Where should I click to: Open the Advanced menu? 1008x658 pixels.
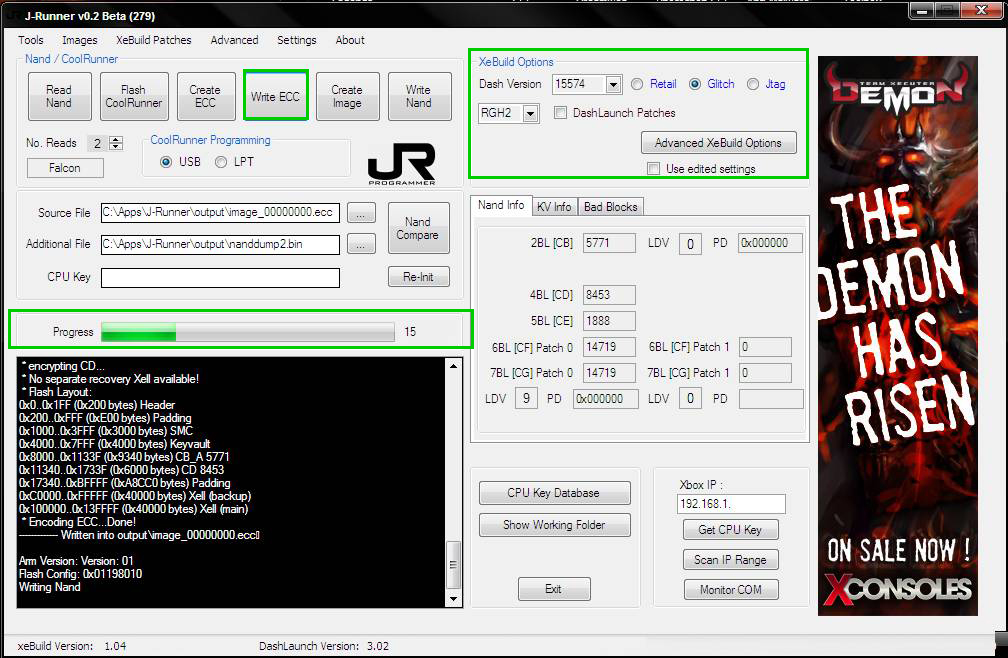pyautogui.click(x=235, y=40)
